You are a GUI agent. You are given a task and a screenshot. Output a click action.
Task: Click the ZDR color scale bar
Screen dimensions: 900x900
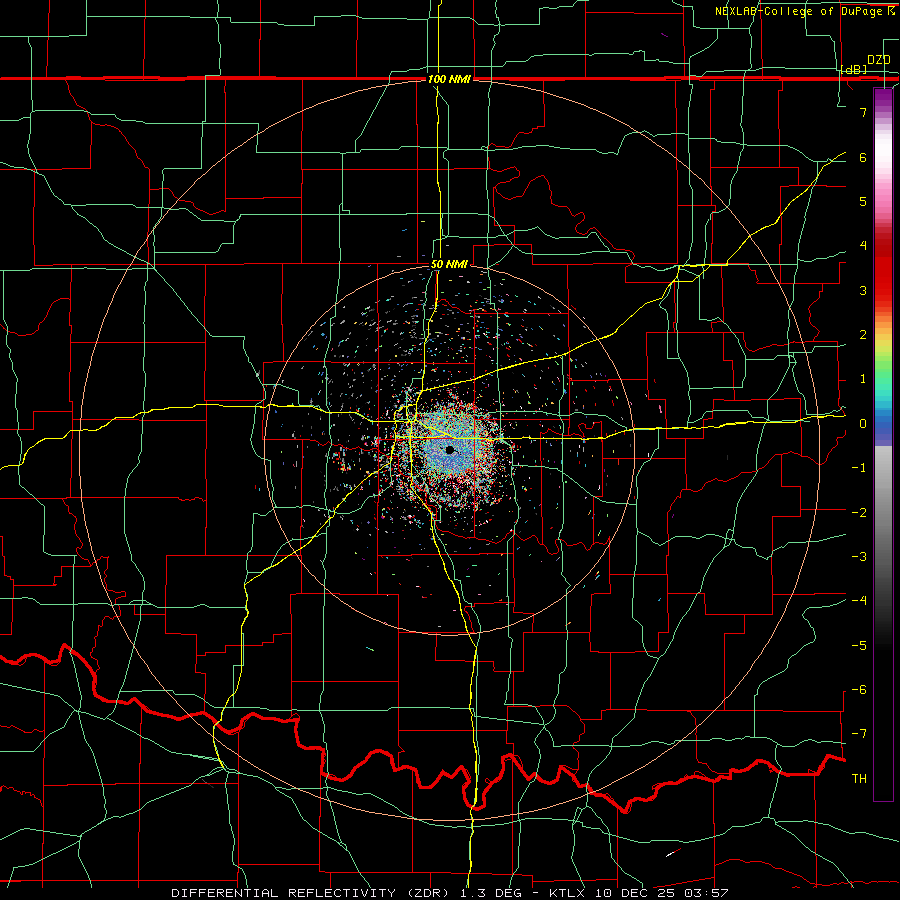pyautogui.click(x=883, y=445)
